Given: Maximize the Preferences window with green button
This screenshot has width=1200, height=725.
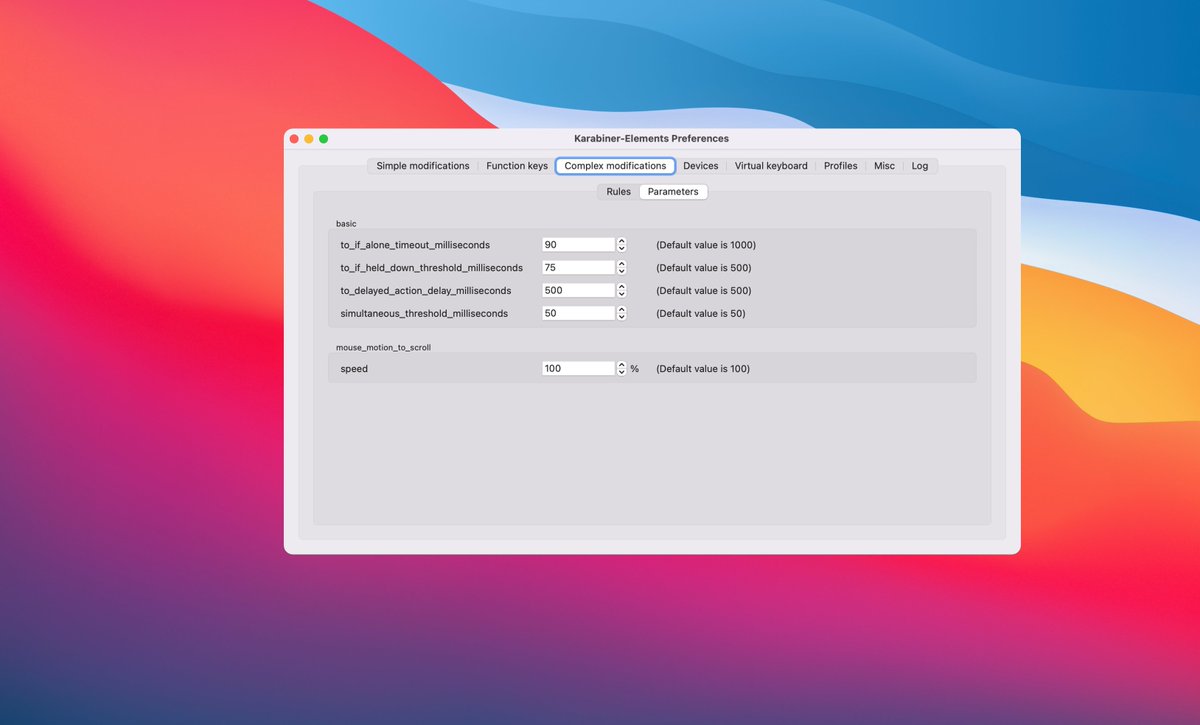Looking at the screenshot, I should [324, 139].
